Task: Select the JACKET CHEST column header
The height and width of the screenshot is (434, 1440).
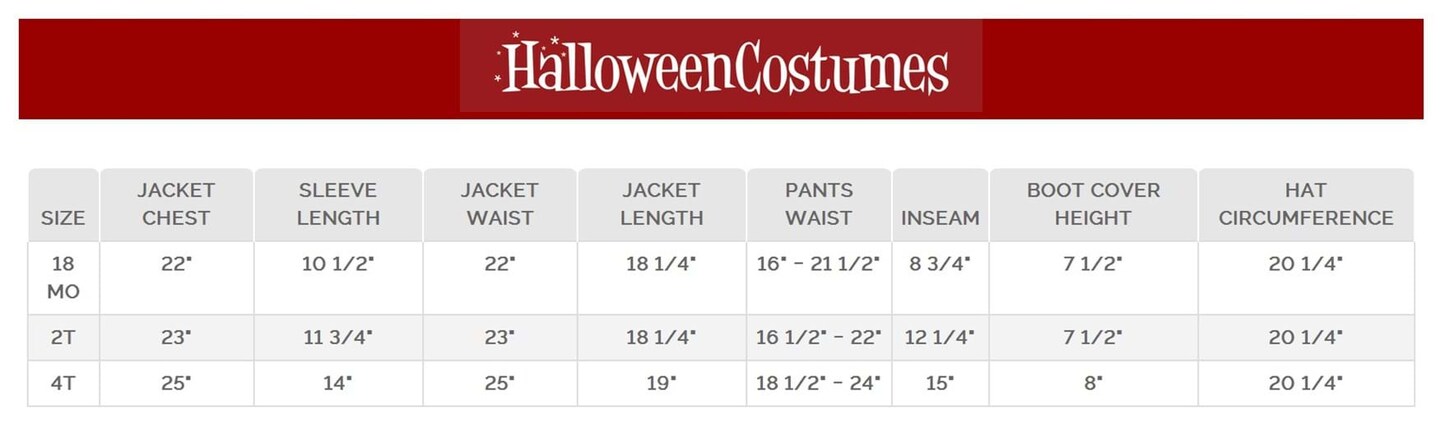Action: tap(176, 204)
